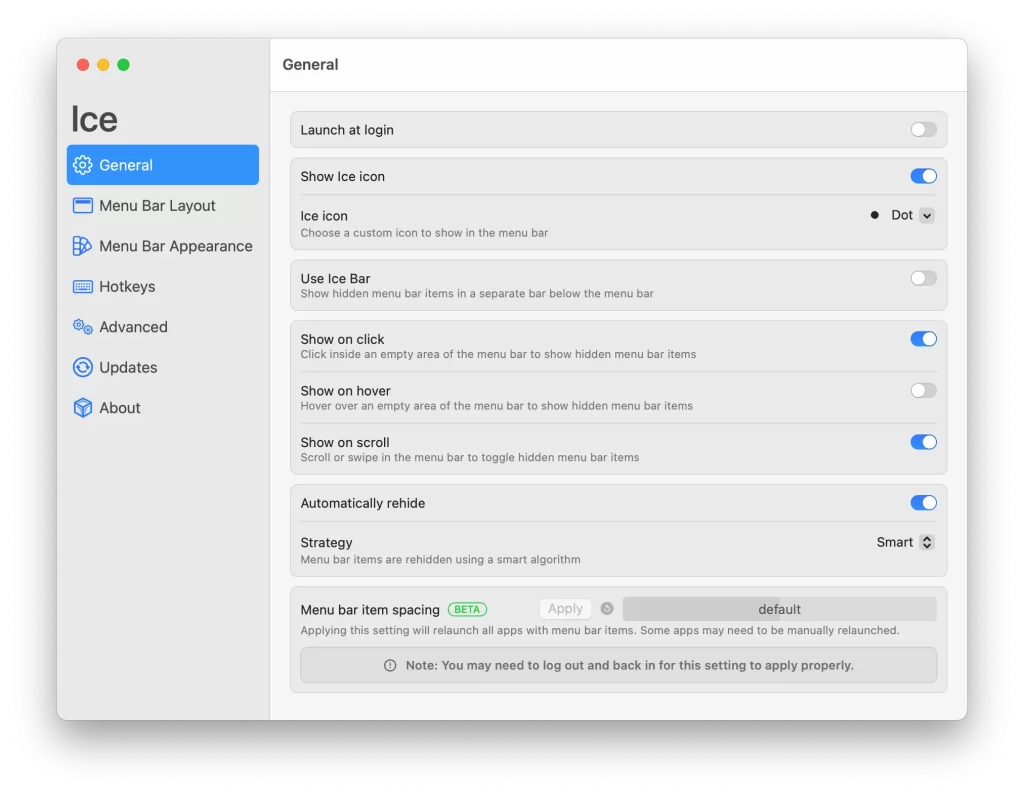Click 'Choose a custom icon to show' description
Image resolution: width=1024 pixels, height=795 pixels.
(x=424, y=233)
